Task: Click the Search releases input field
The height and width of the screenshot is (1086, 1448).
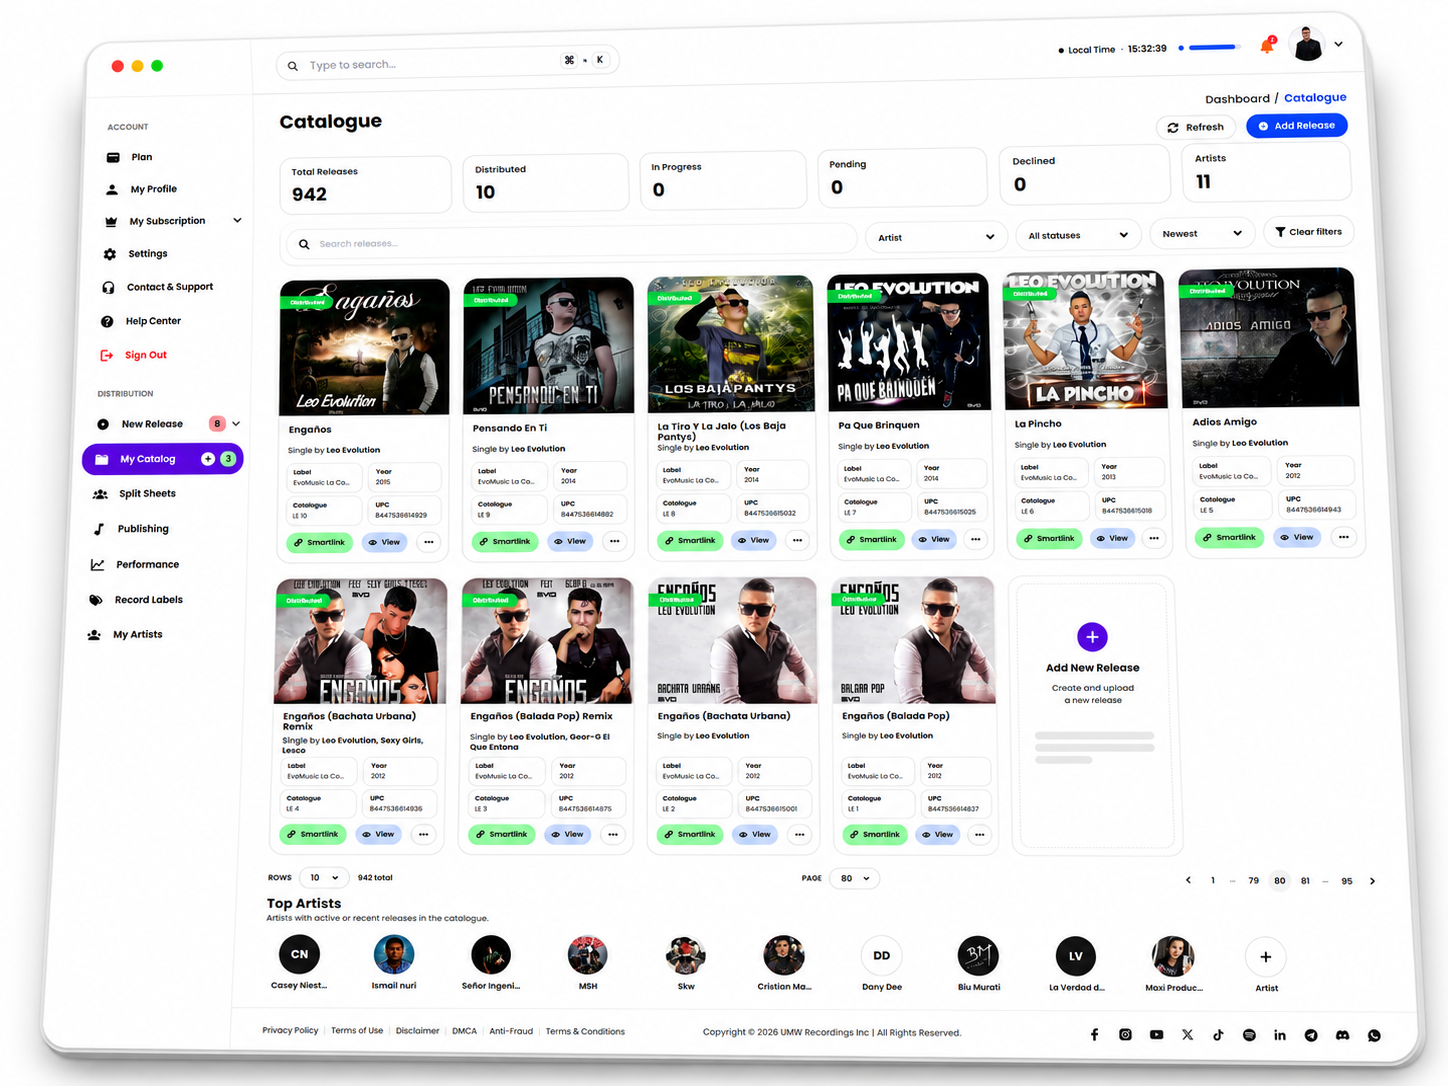Action: [571, 243]
